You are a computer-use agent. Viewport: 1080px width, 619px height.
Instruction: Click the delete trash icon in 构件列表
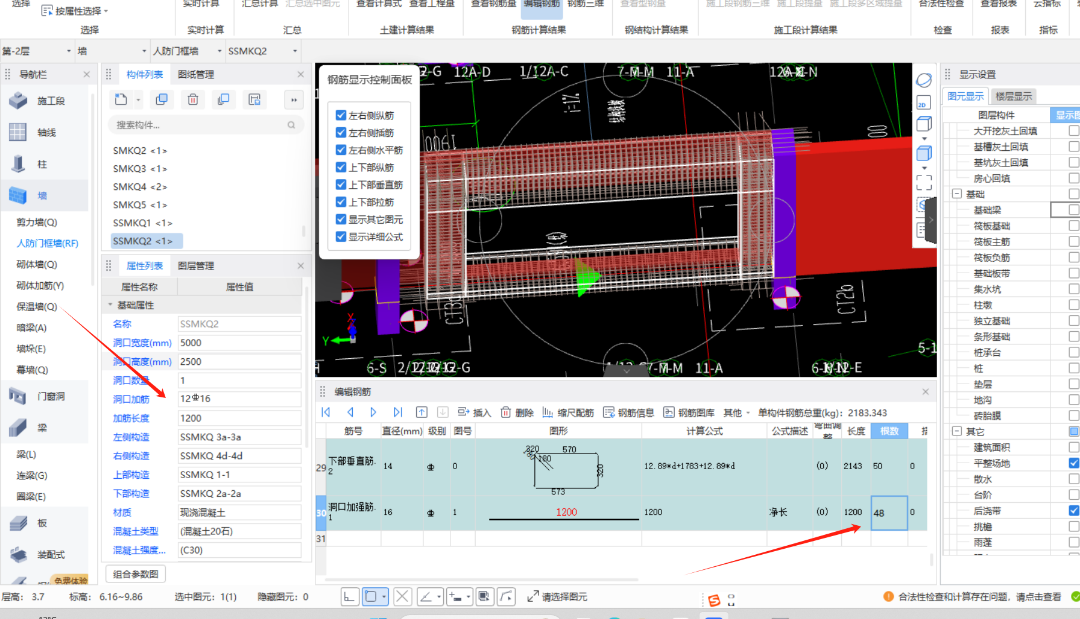coord(193,100)
